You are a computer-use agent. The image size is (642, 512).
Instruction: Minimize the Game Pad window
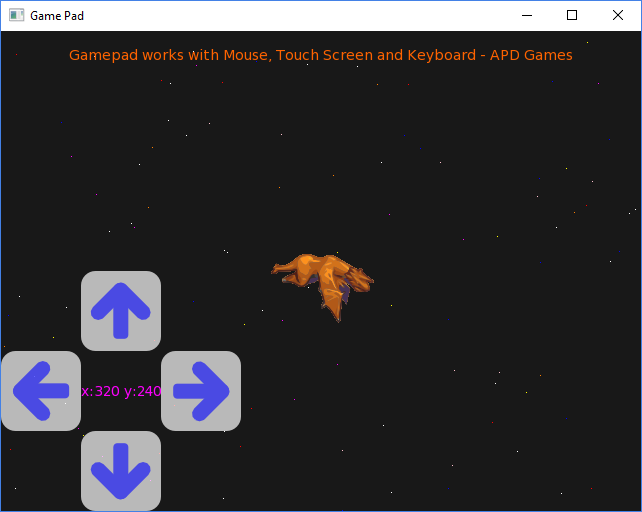point(526,15)
